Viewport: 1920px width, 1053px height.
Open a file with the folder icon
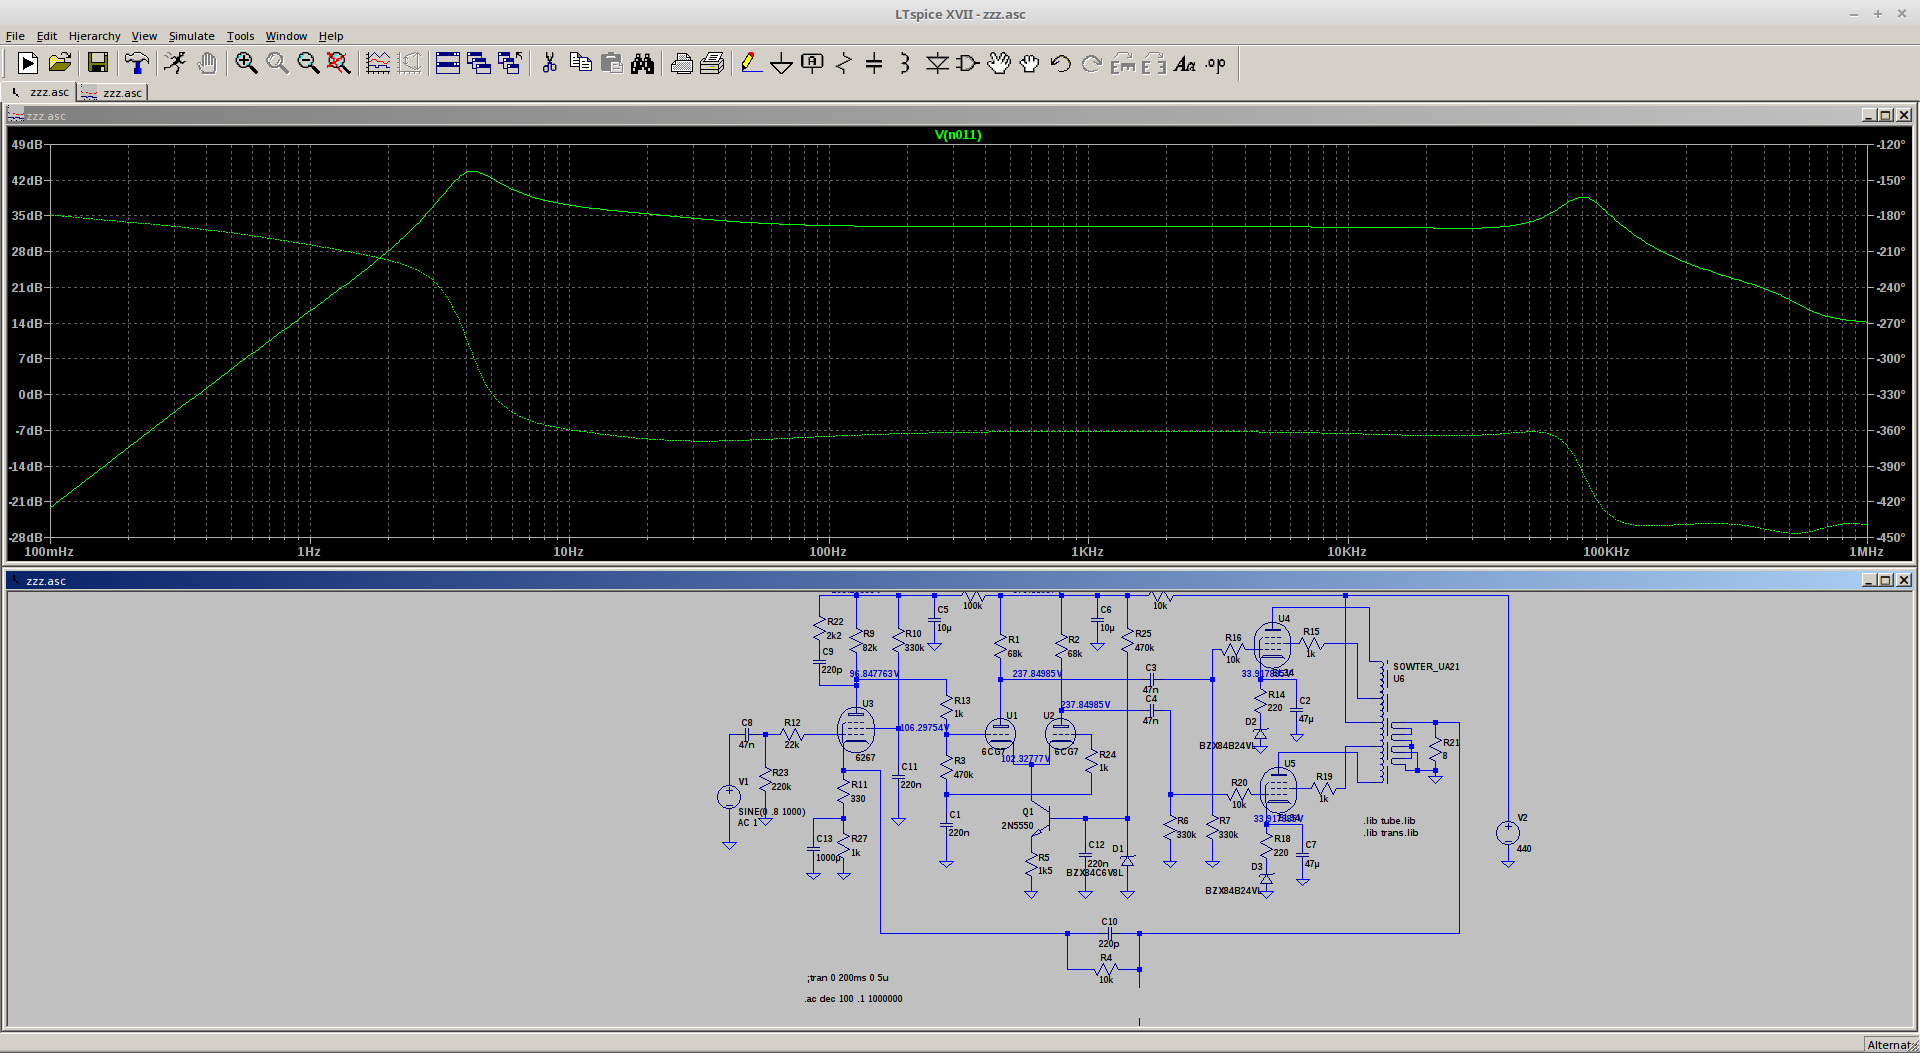[60, 64]
